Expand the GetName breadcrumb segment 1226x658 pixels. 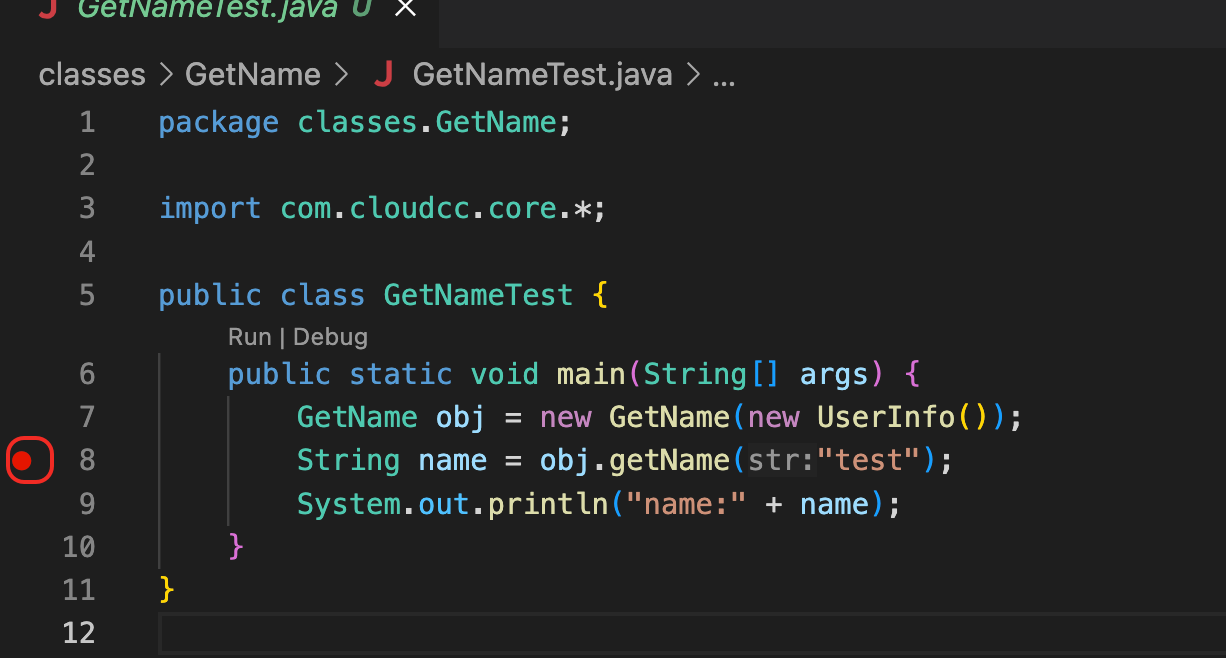tap(252, 75)
